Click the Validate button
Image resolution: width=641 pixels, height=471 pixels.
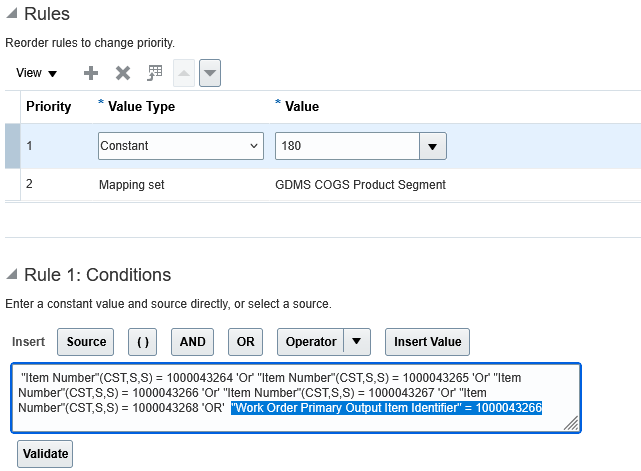(45, 453)
